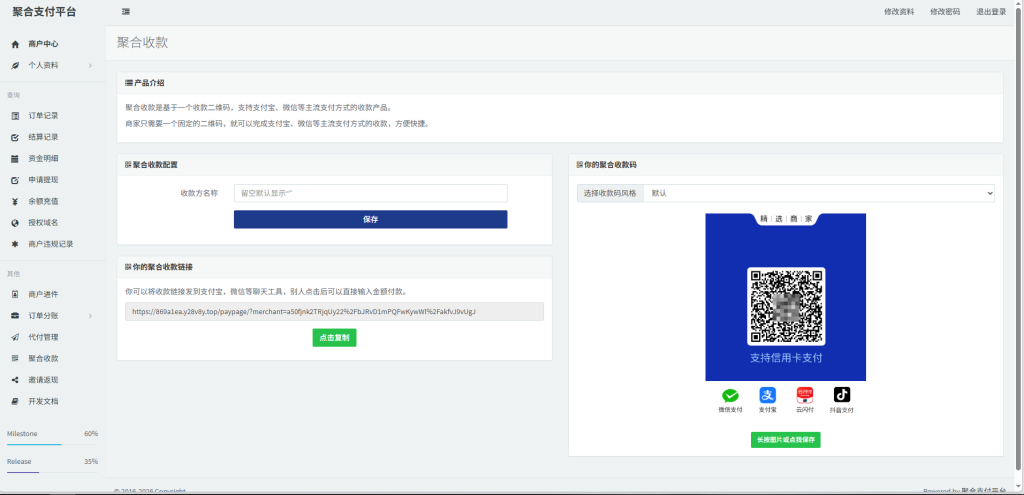Click the Release progress bar

point(52,471)
